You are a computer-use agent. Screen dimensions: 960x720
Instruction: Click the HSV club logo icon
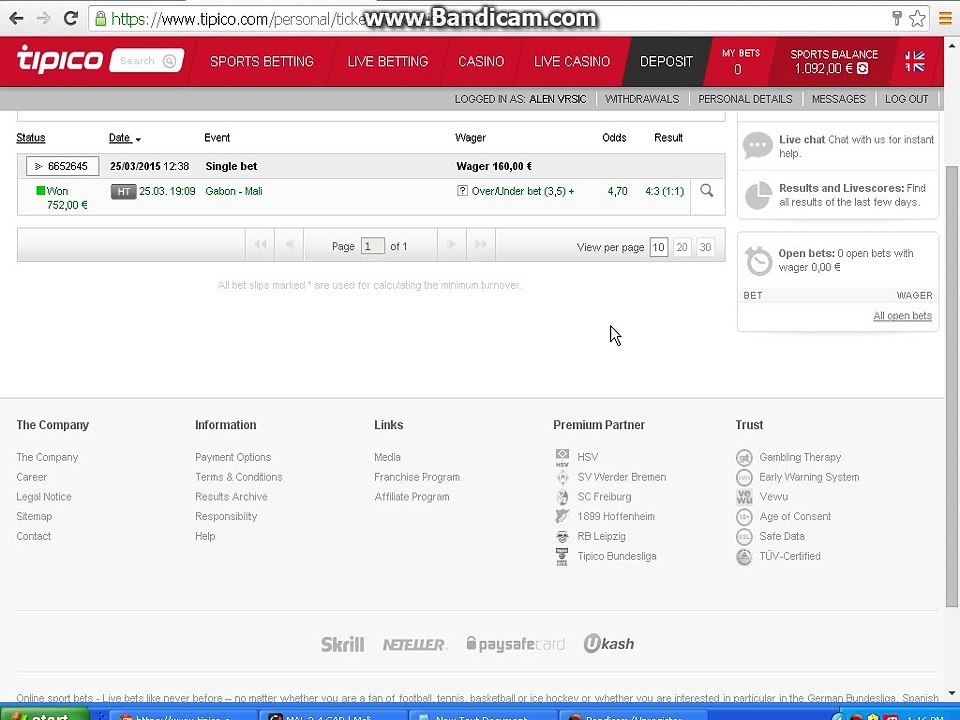pos(562,457)
